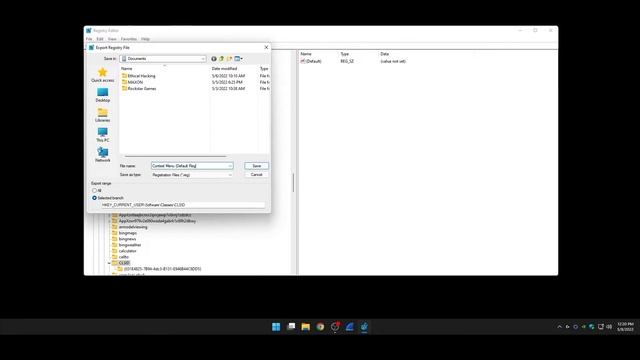Open the View menu button
The width and height of the screenshot is (640, 360).
[238, 59]
